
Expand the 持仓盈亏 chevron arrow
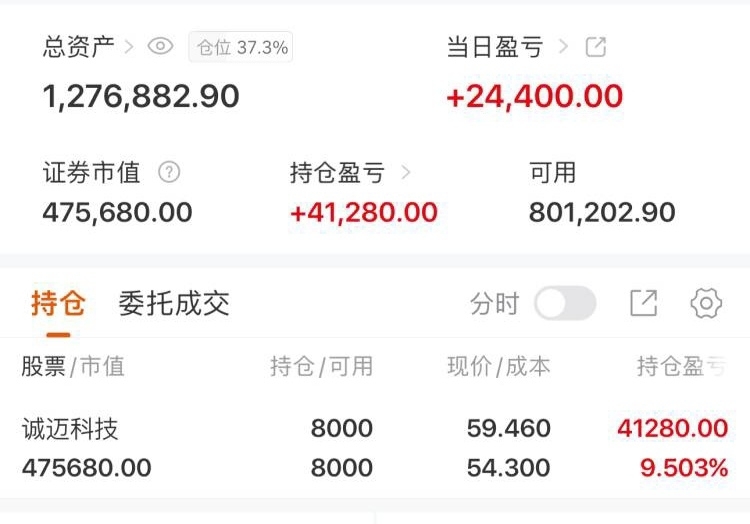click(405, 172)
